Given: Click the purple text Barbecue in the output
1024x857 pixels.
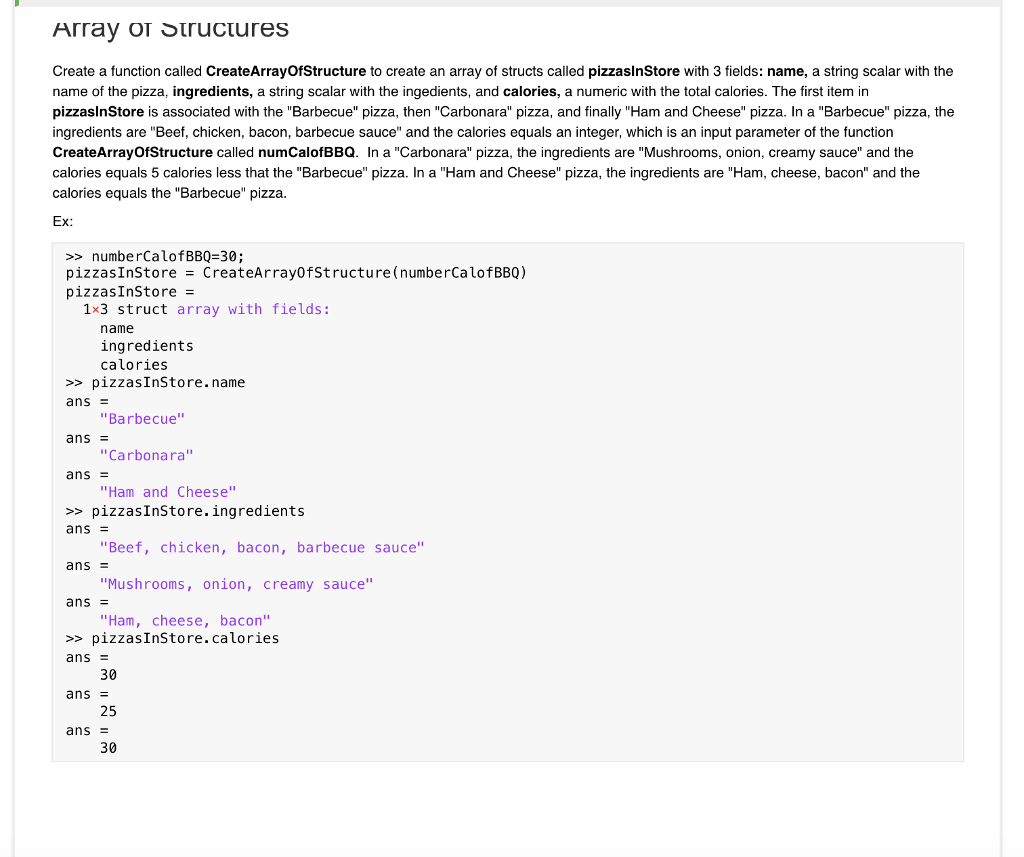Looking at the screenshot, I should [142, 418].
